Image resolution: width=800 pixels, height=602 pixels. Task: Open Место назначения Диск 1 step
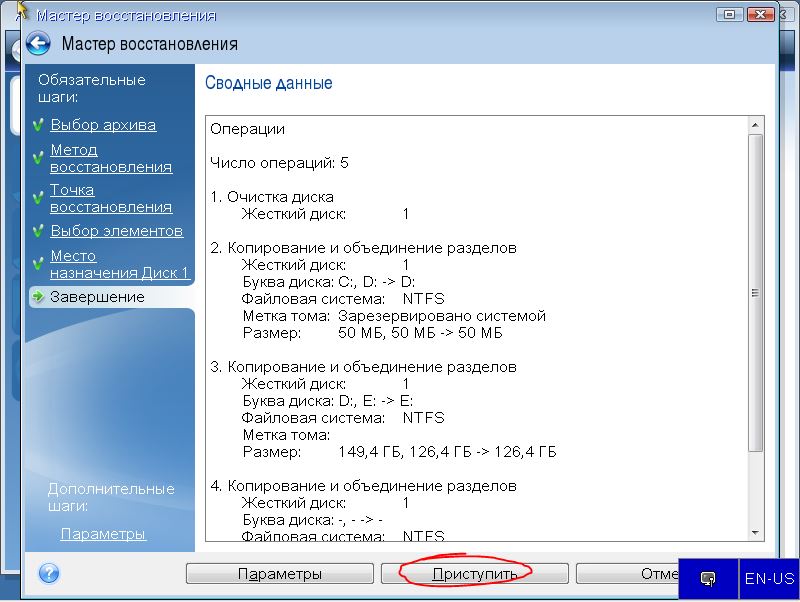(119, 264)
